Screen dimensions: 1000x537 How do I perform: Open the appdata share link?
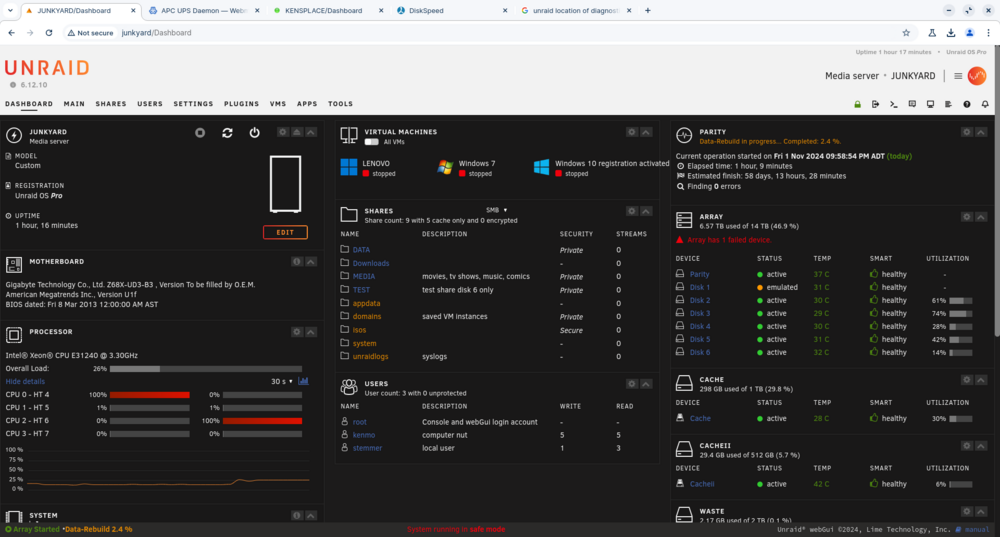(366, 304)
